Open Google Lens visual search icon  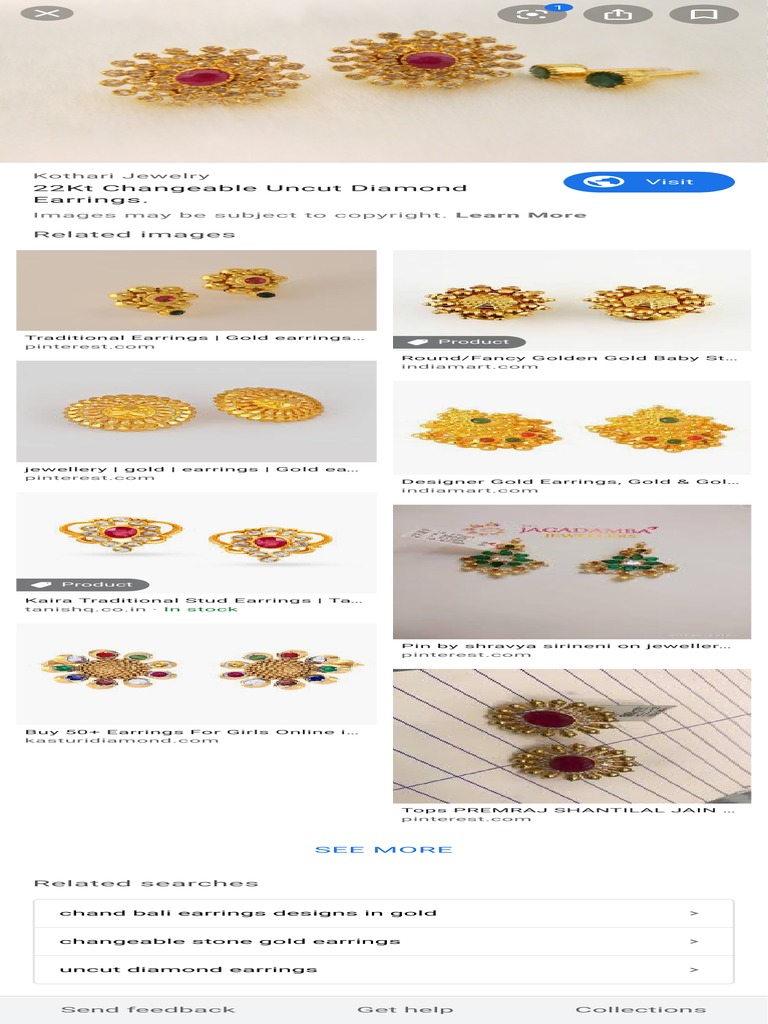(532, 14)
